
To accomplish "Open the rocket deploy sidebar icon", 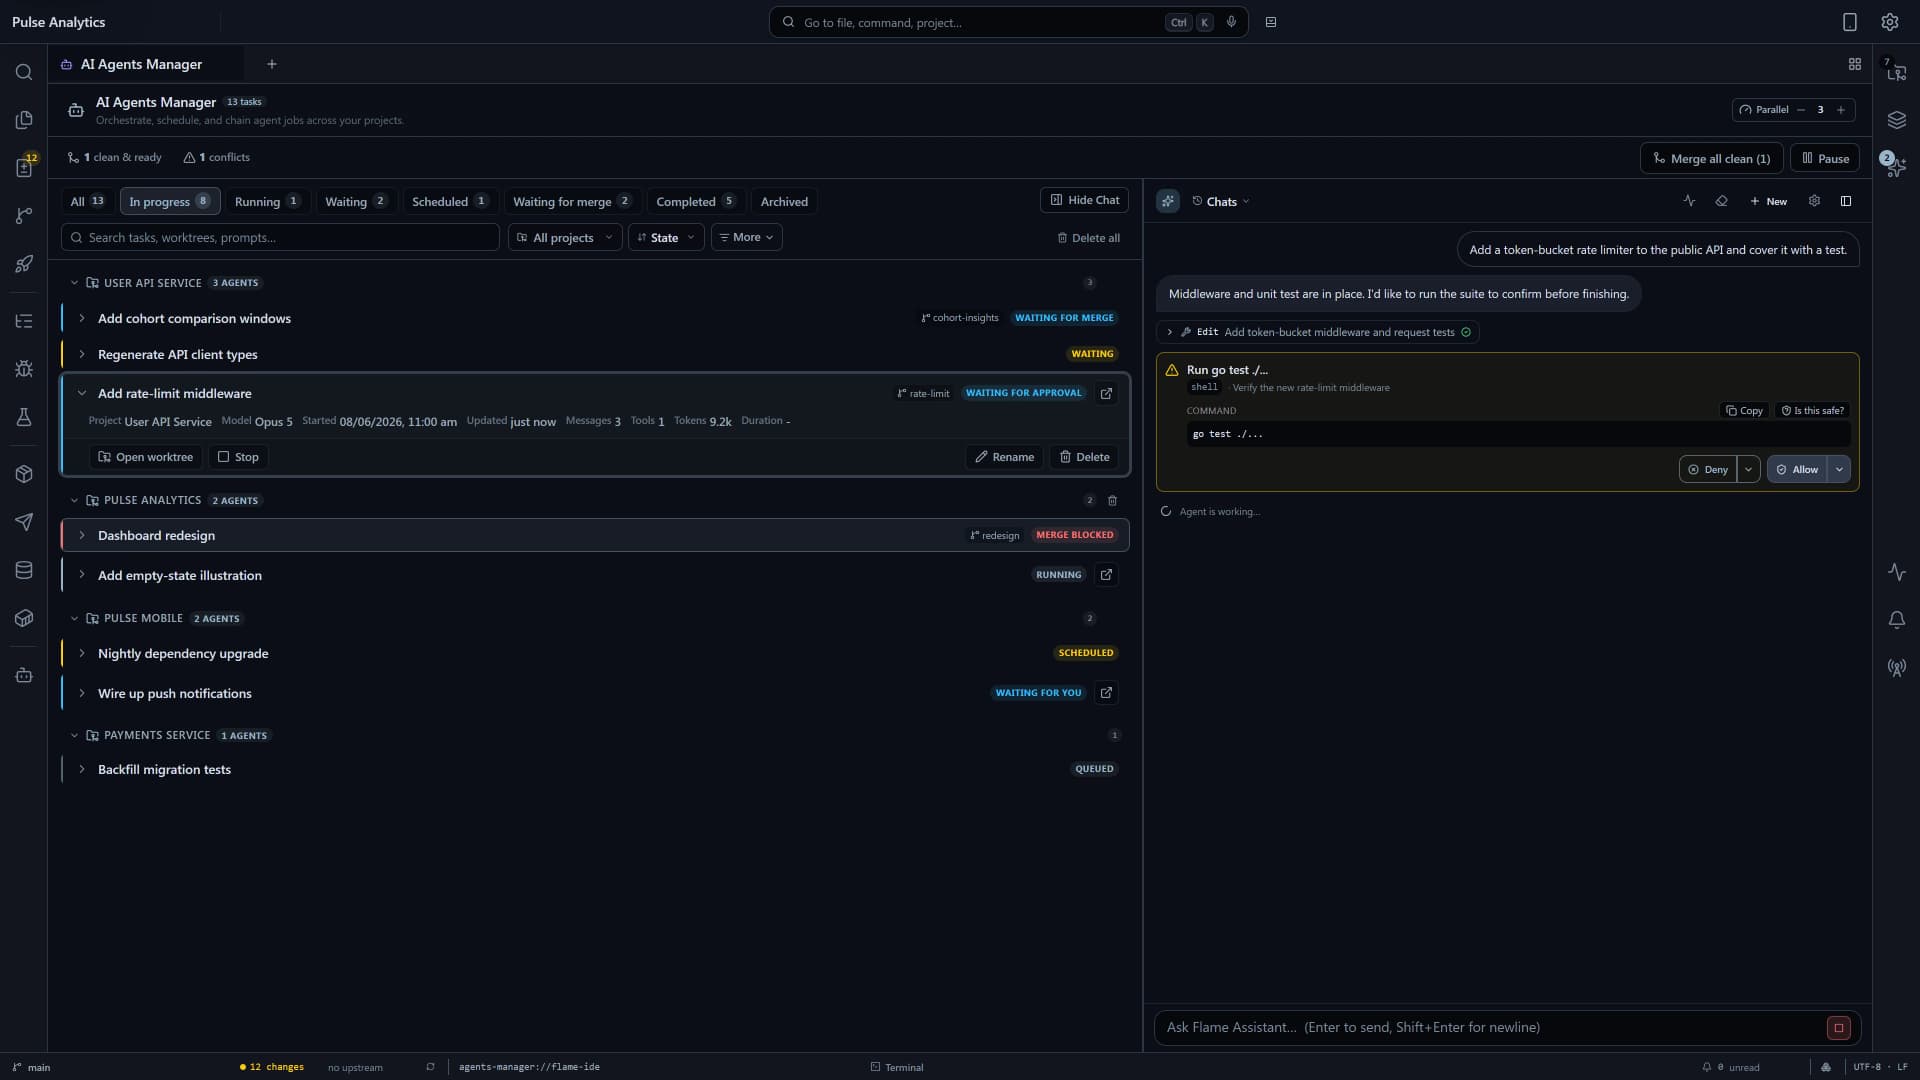I will coord(24,264).
